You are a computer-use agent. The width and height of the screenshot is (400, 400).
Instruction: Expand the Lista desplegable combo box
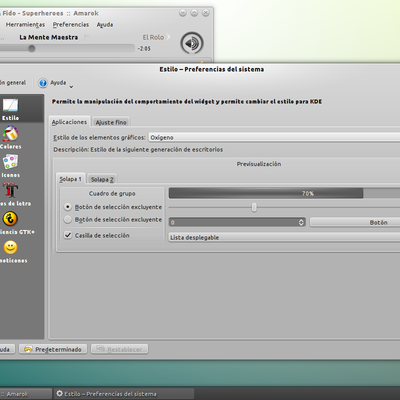[284, 237]
